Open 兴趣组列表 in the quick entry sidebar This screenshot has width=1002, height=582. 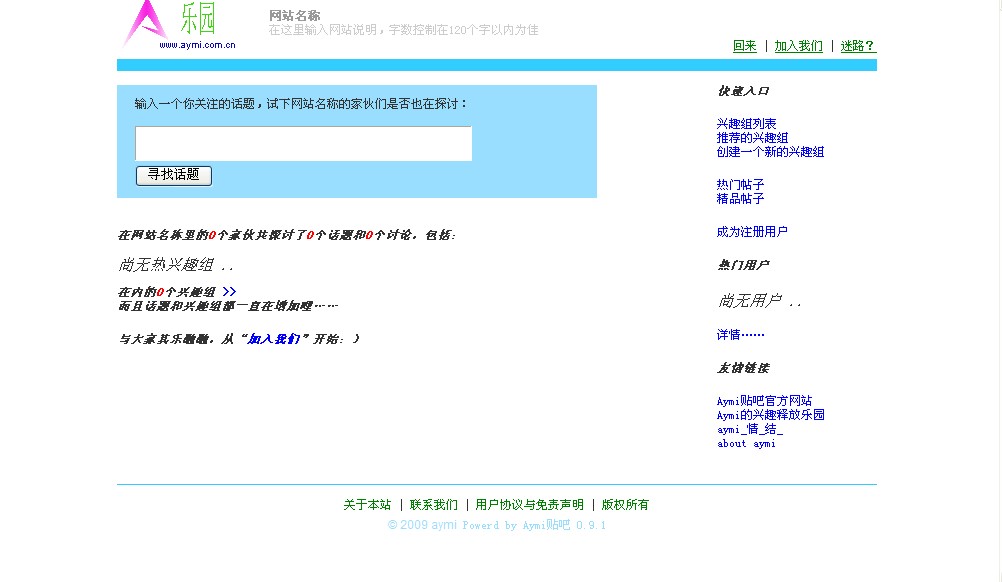pyautogui.click(x=746, y=124)
